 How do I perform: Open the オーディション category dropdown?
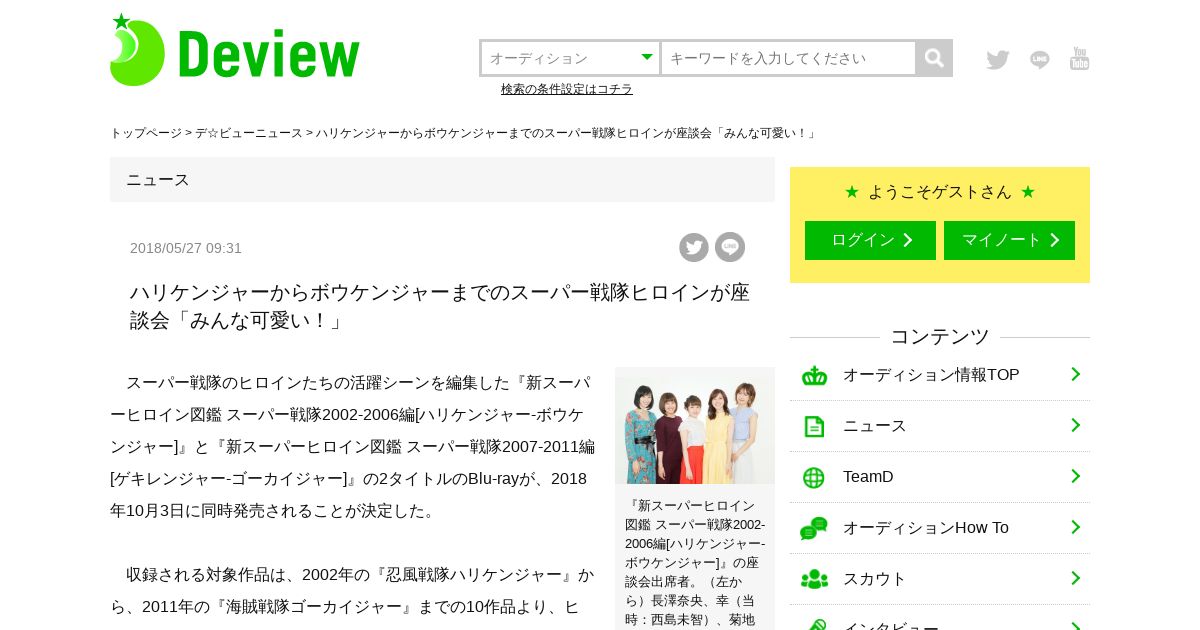[570, 58]
